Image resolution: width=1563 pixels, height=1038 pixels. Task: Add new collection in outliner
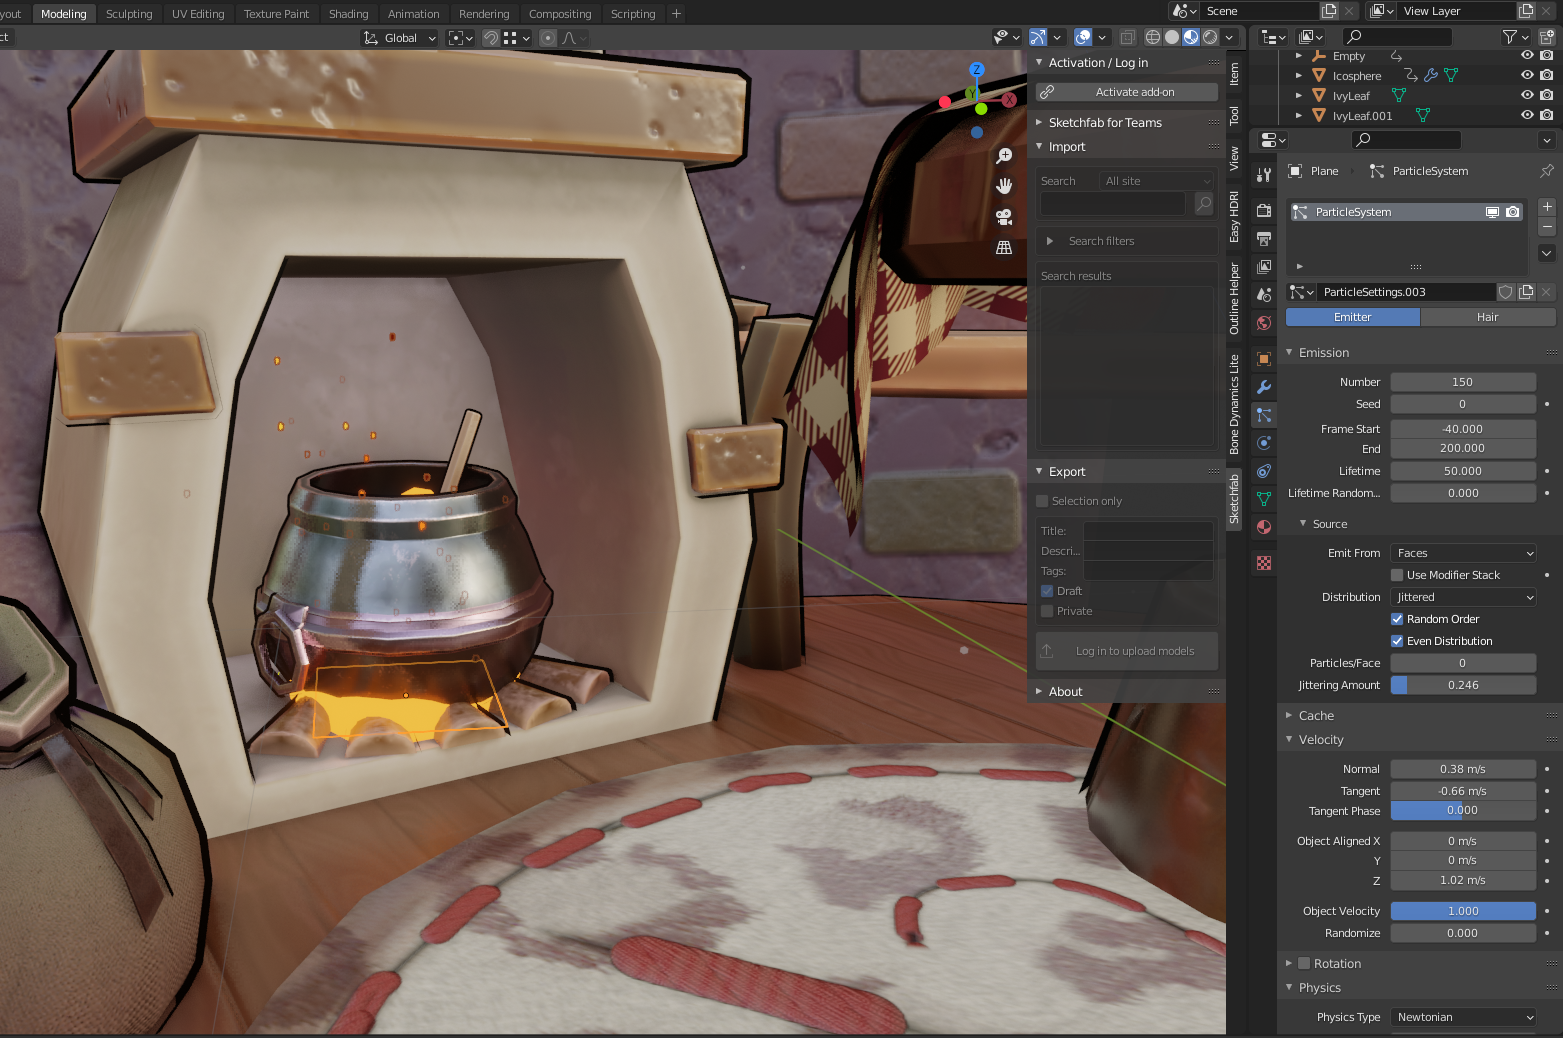1547,37
